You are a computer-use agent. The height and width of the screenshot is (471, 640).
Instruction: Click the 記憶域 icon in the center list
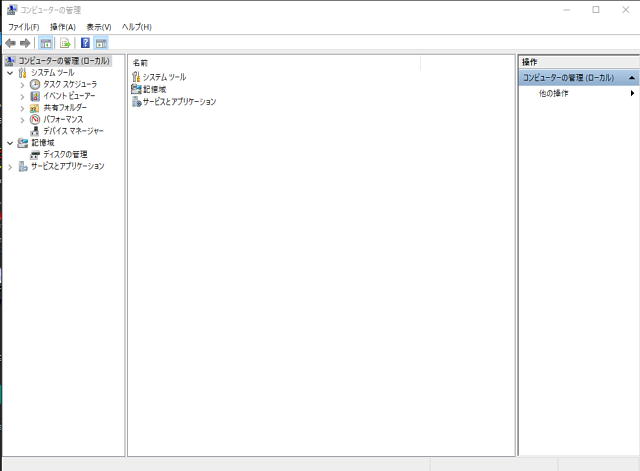136,89
